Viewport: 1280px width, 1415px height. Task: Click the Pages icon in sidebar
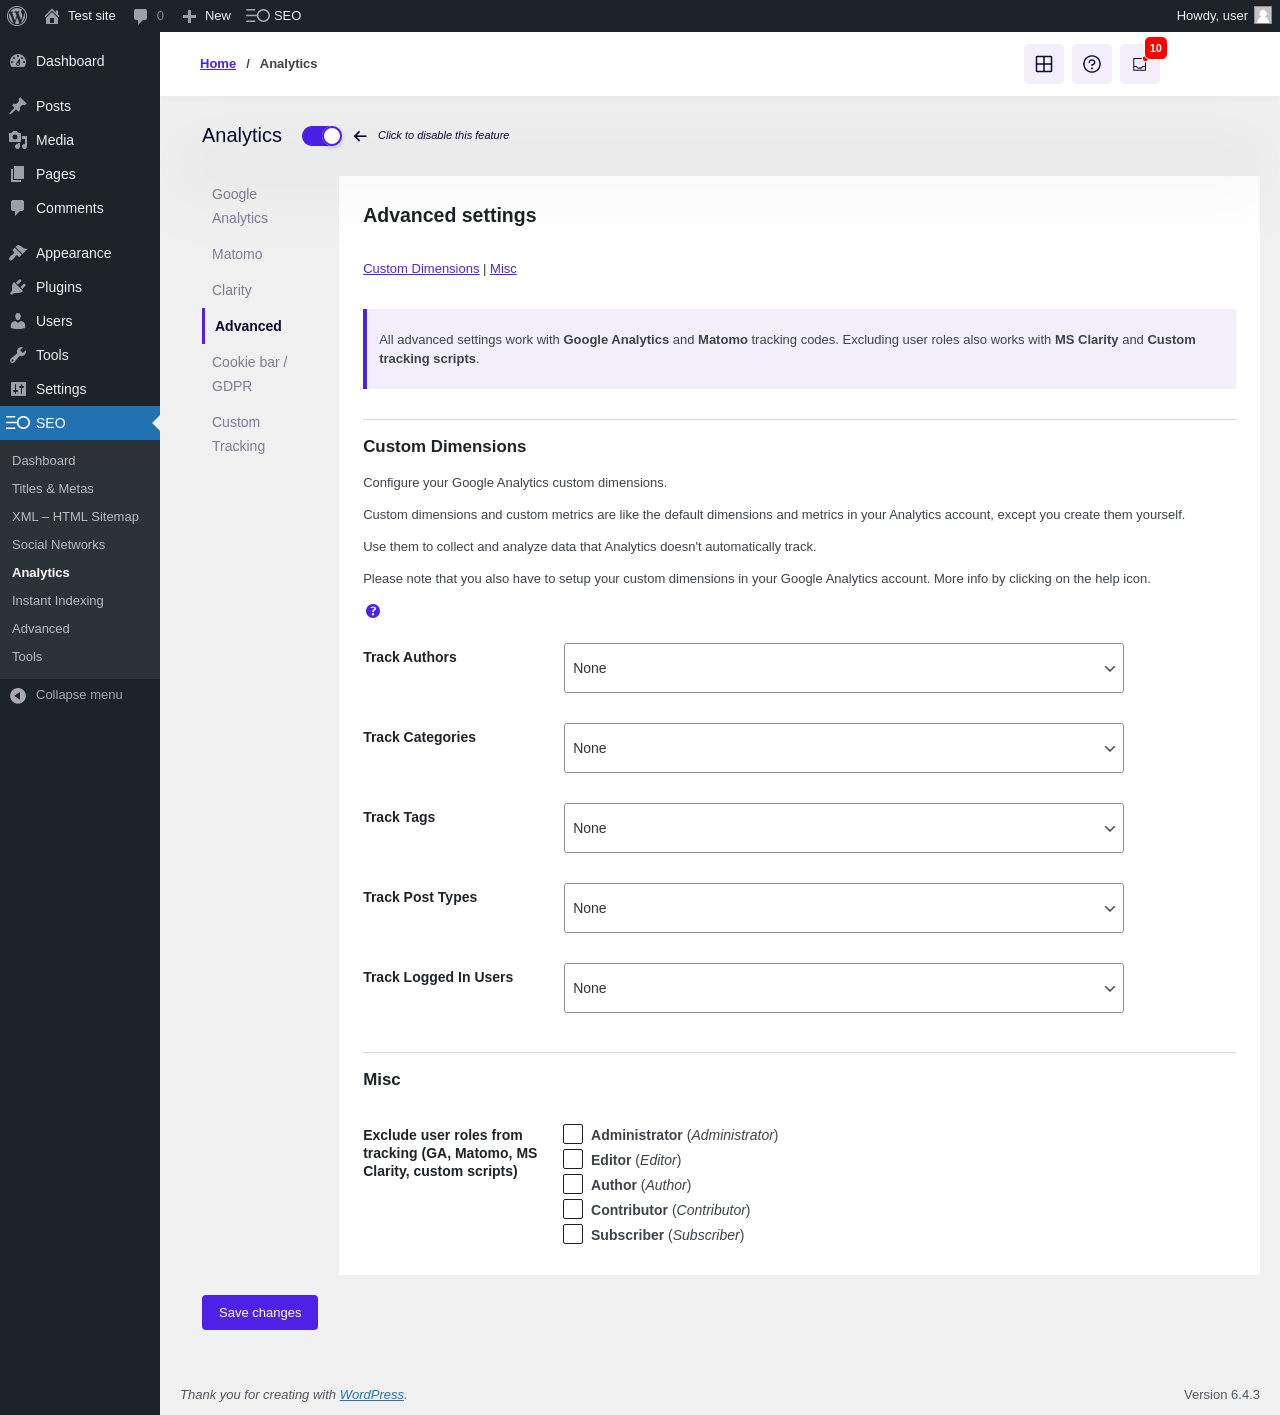(x=18, y=174)
